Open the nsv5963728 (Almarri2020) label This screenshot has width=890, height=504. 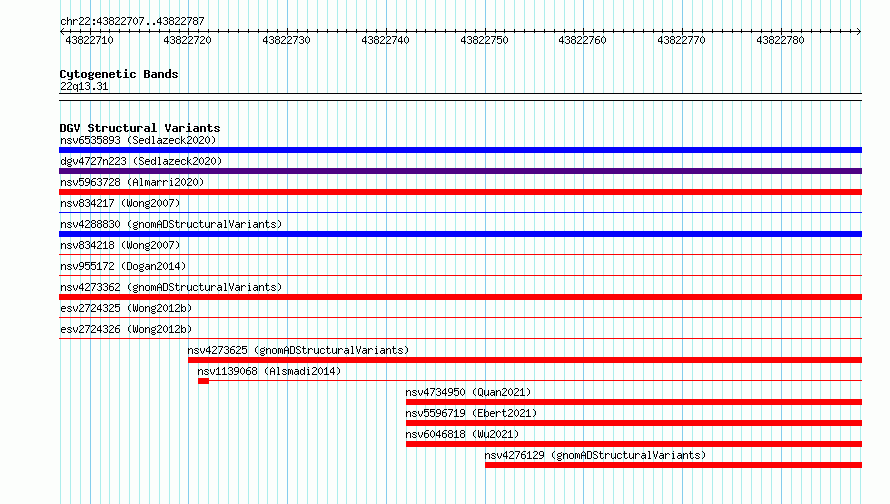[132, 182]
